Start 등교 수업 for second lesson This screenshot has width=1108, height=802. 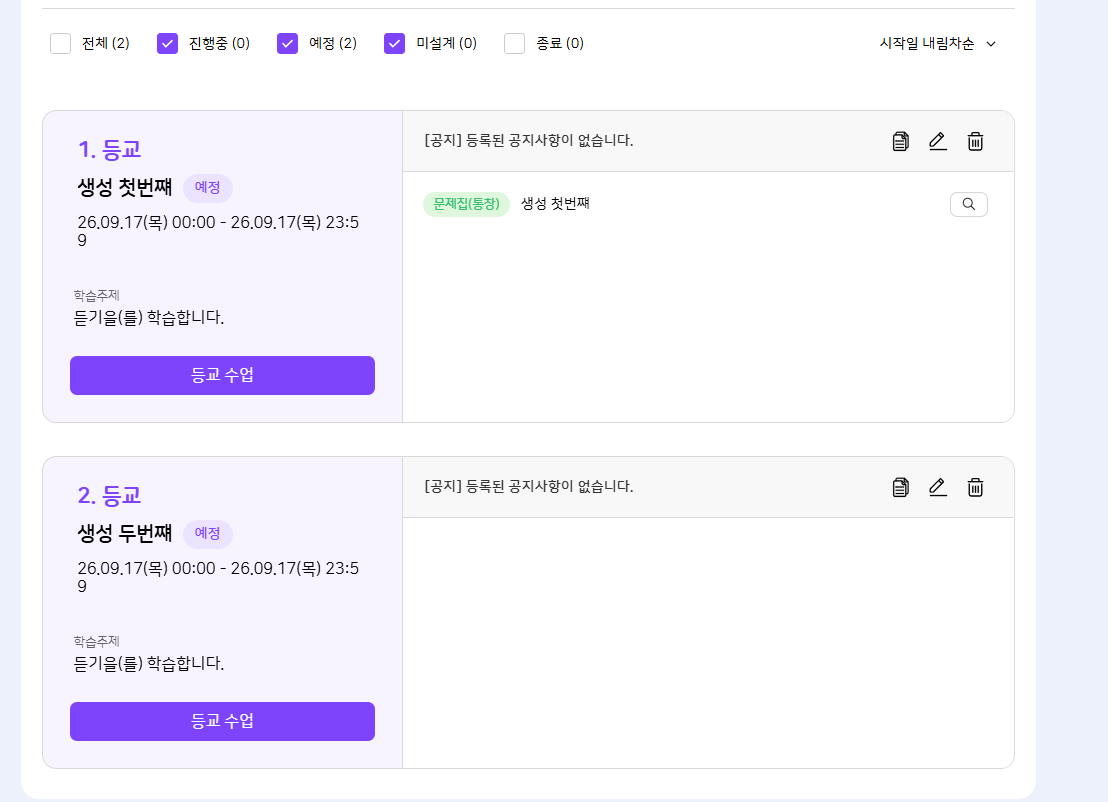[x=223, y=721]
